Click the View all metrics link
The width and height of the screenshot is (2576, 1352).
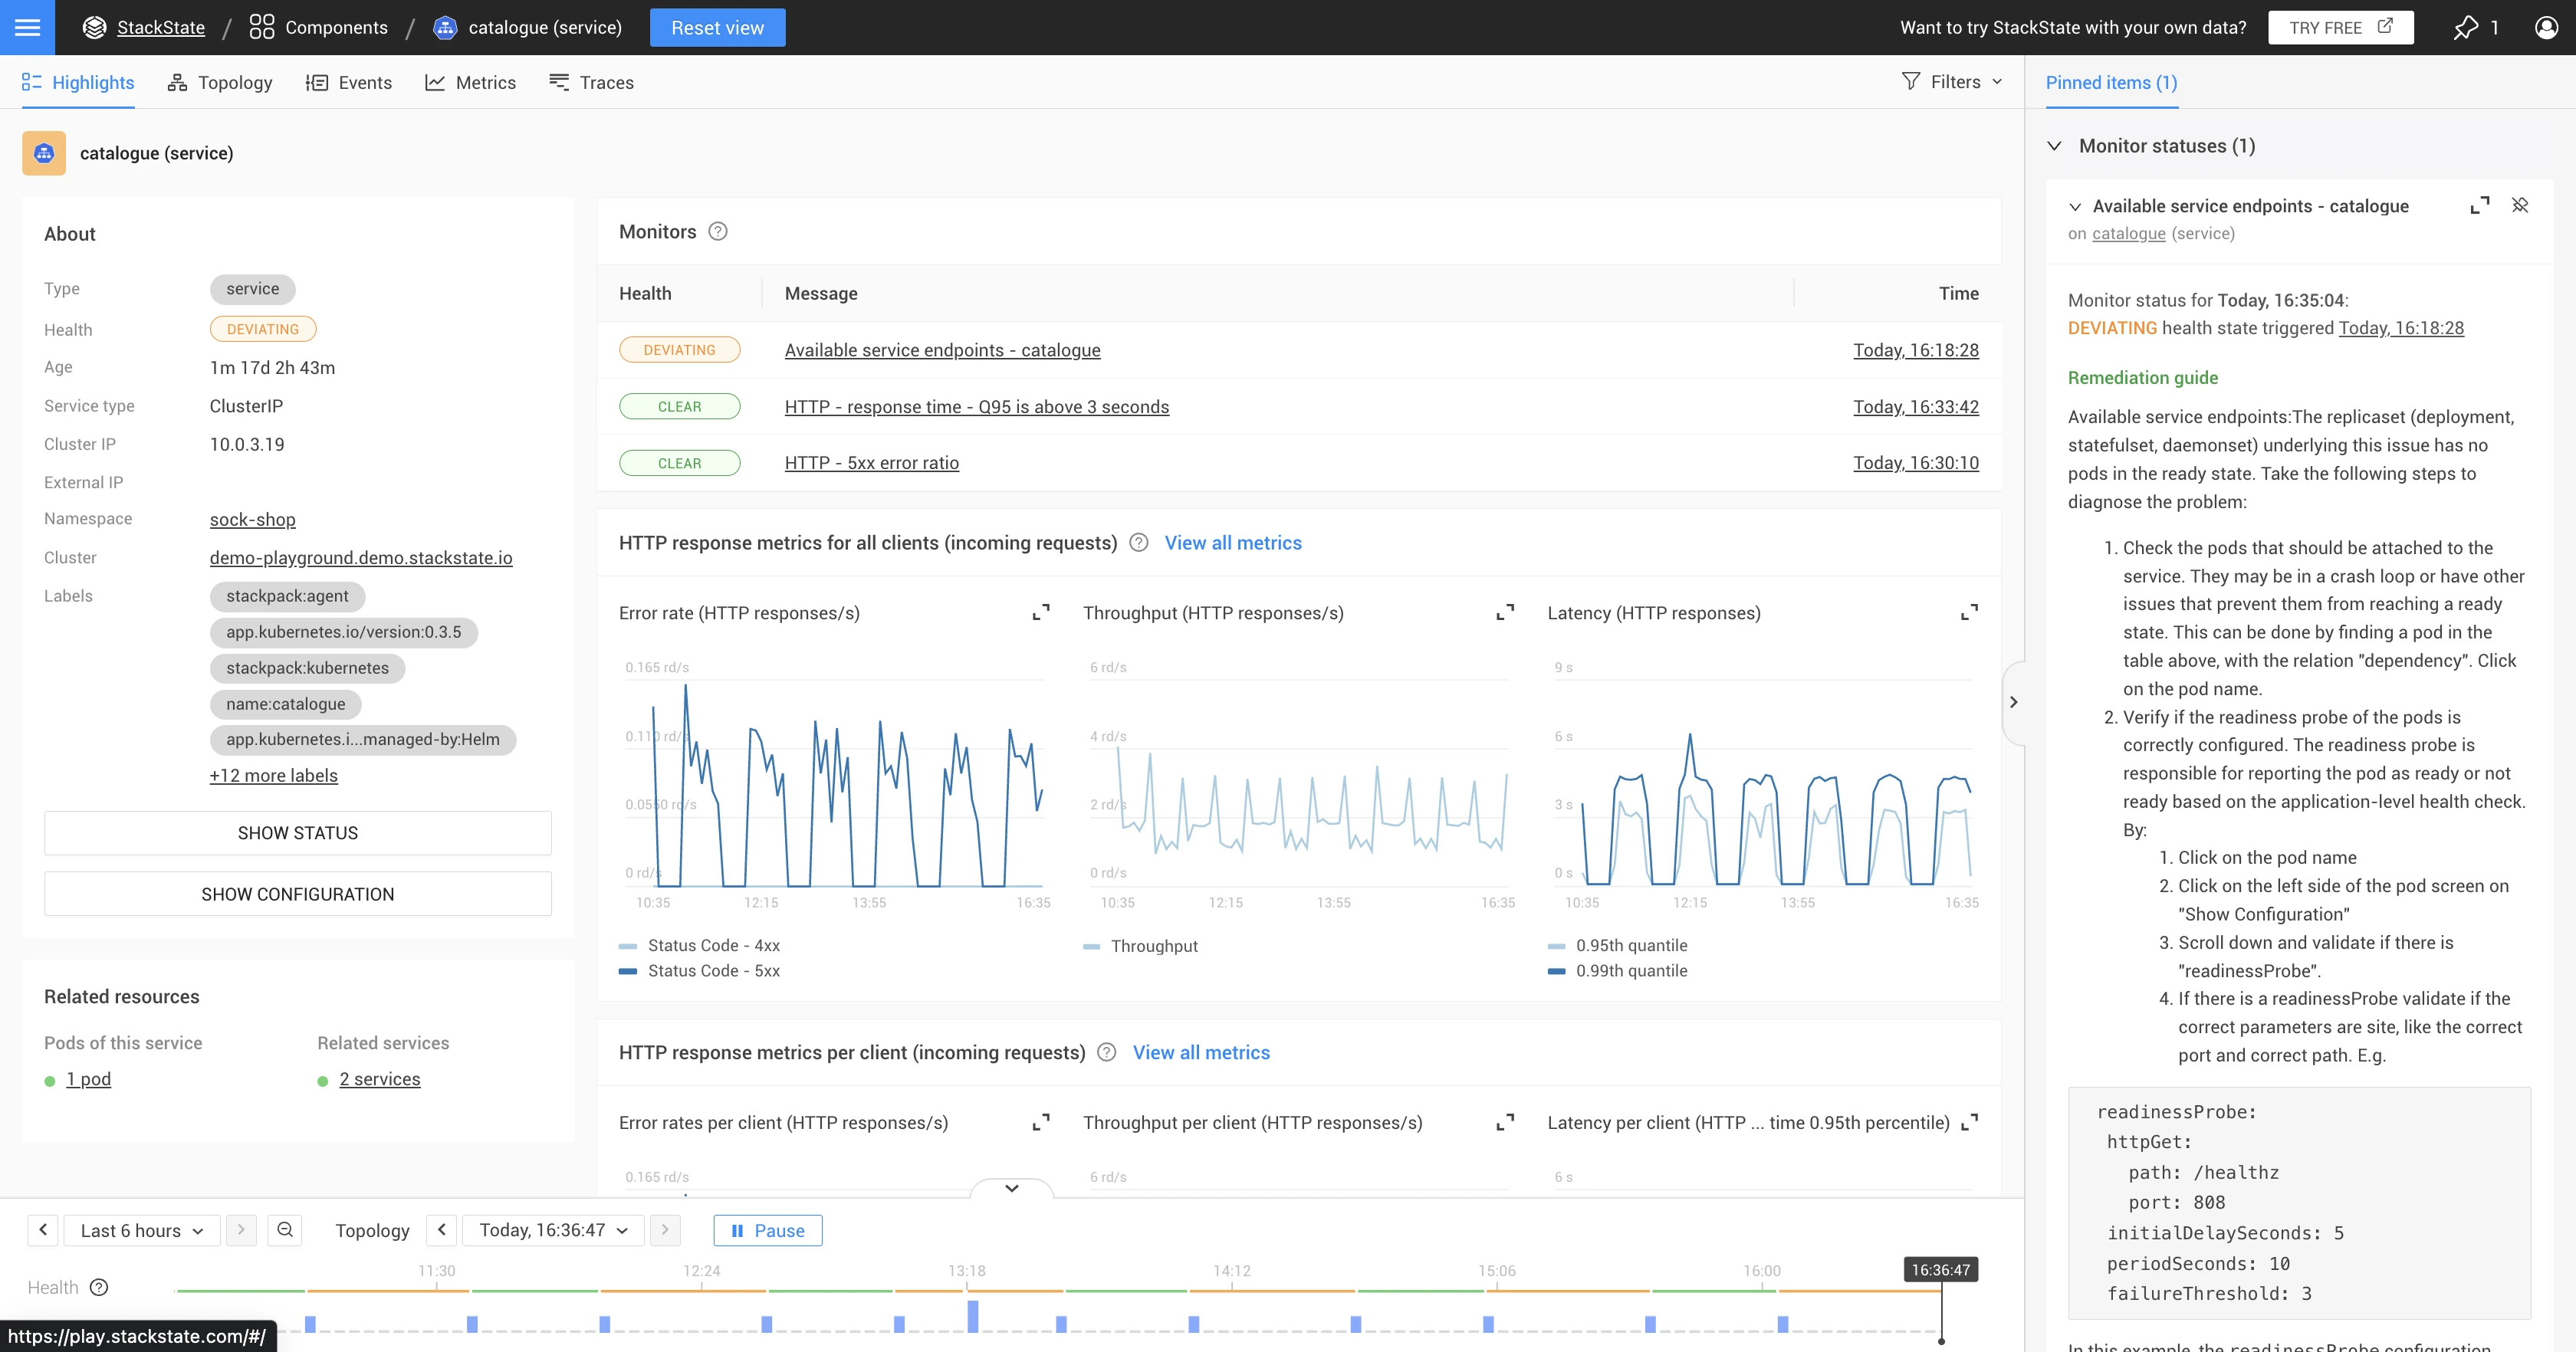tap(1232, 543)
